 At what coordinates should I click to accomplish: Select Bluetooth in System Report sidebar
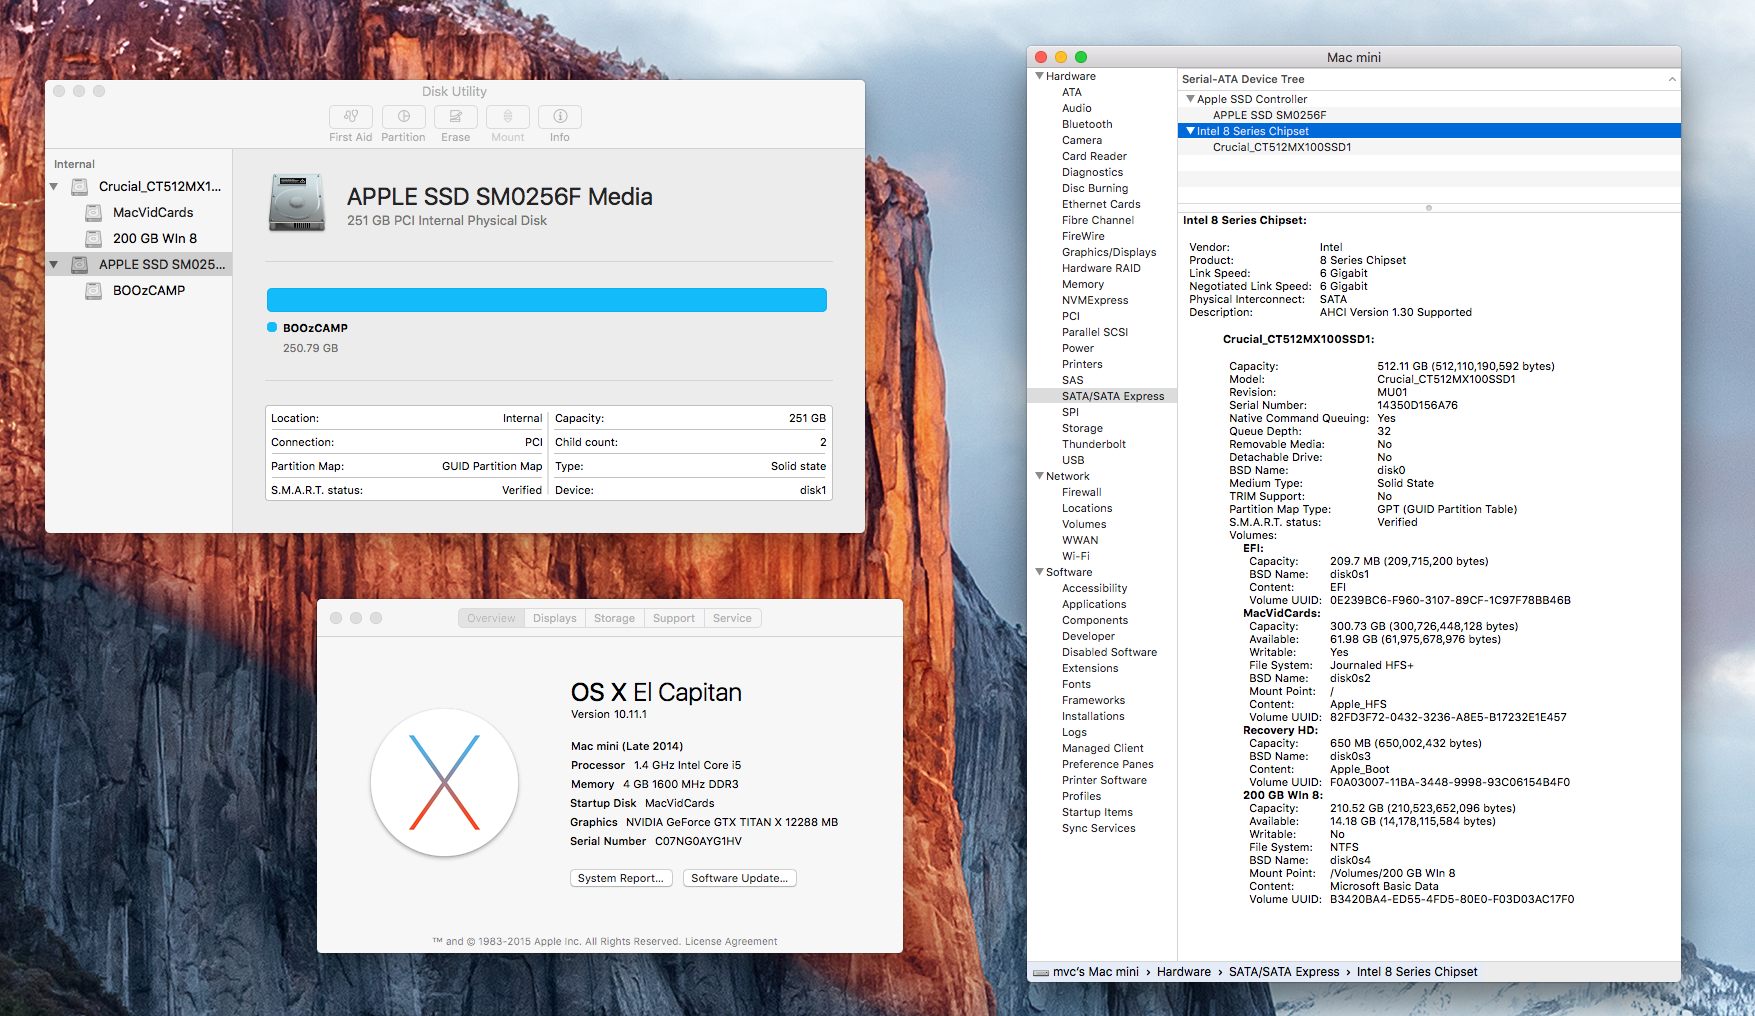(1087, 124)
